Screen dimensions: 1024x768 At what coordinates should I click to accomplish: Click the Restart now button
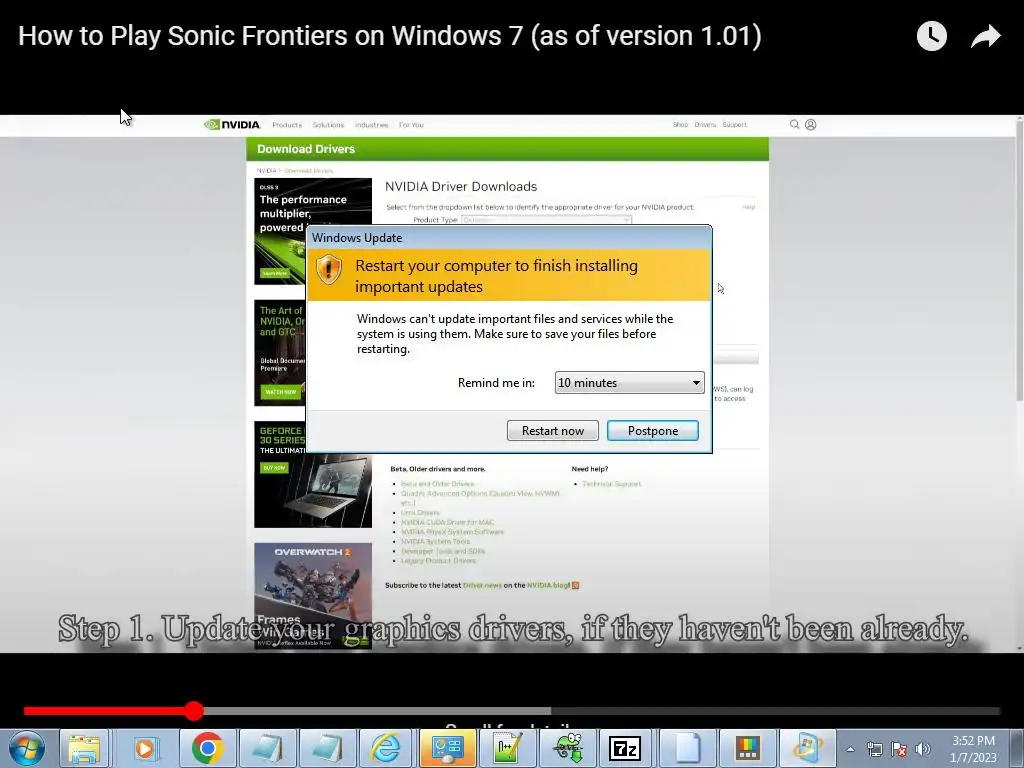tap(552, 430)
